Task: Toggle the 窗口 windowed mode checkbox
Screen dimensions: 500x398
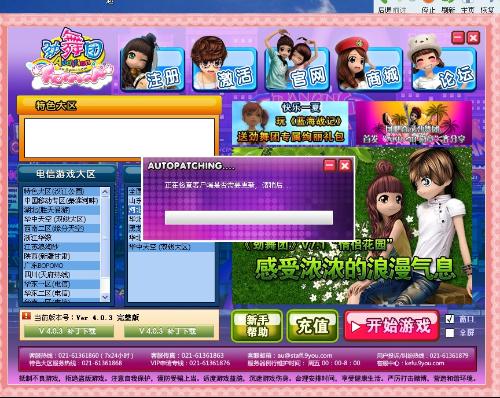Action: (450, 319)
